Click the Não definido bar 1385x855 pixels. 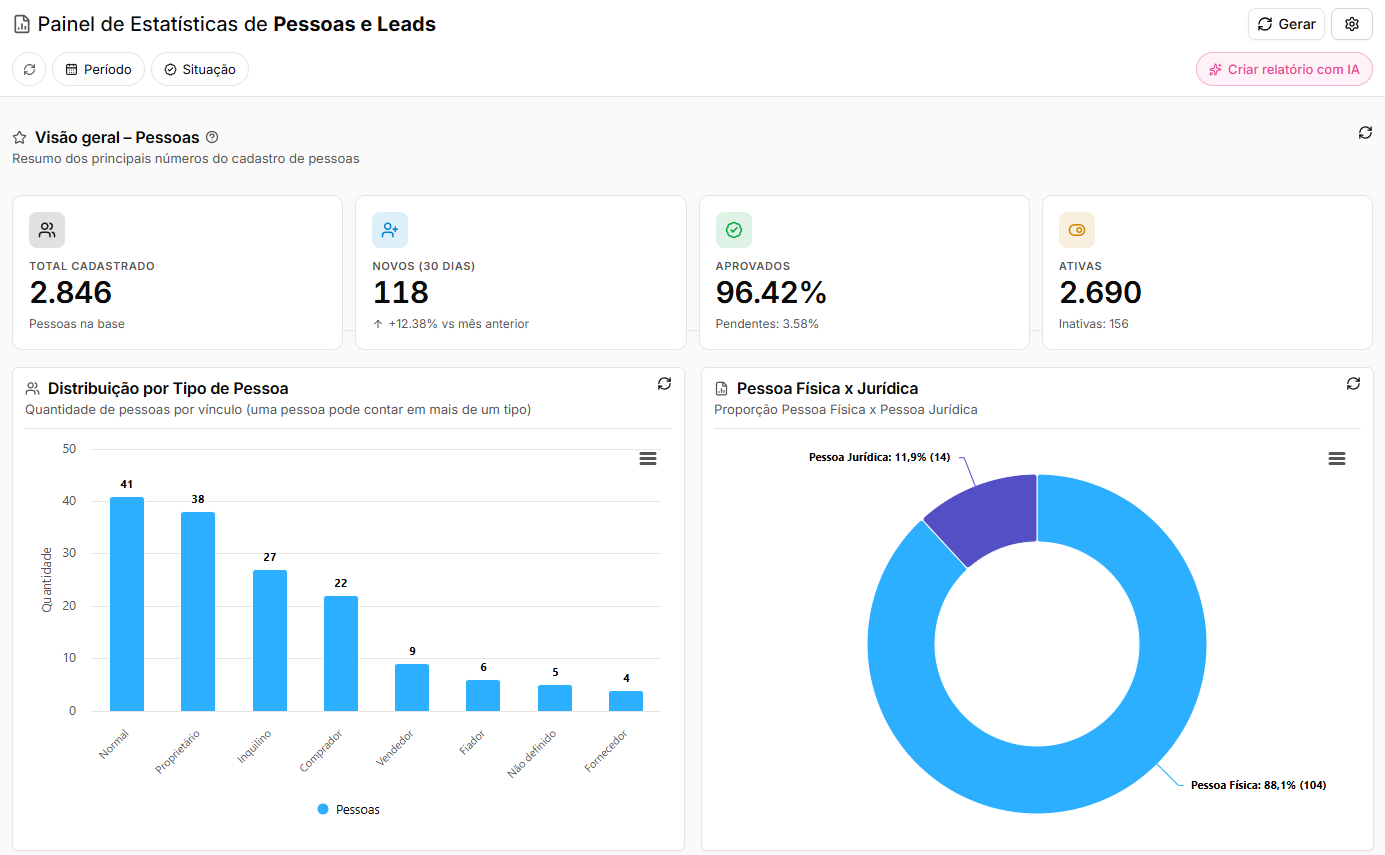[x=555, y=698]
